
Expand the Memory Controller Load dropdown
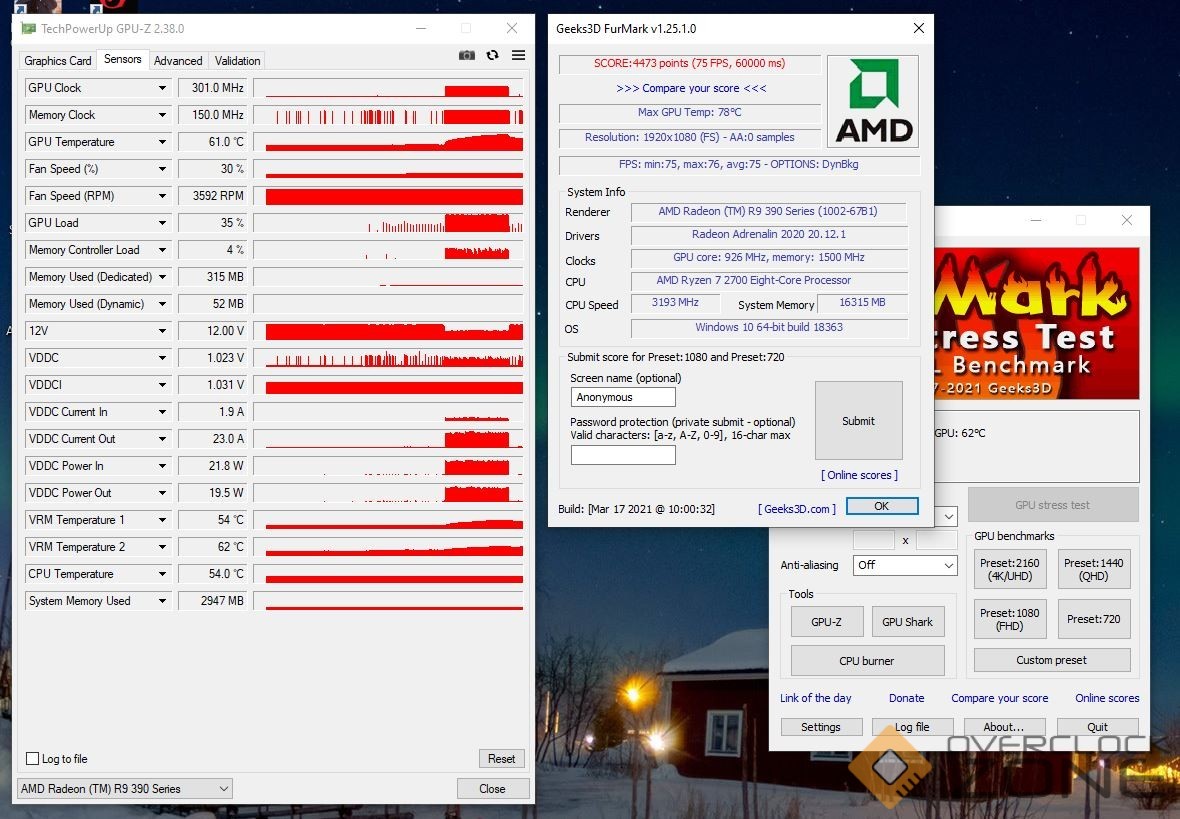(162, 250)
